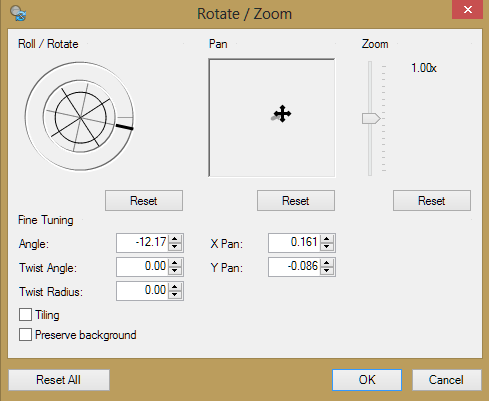Image resolution: width=489 pixels, height=401 pixels.
Task: Confirm with the OK button
Action: coord(367,380)
